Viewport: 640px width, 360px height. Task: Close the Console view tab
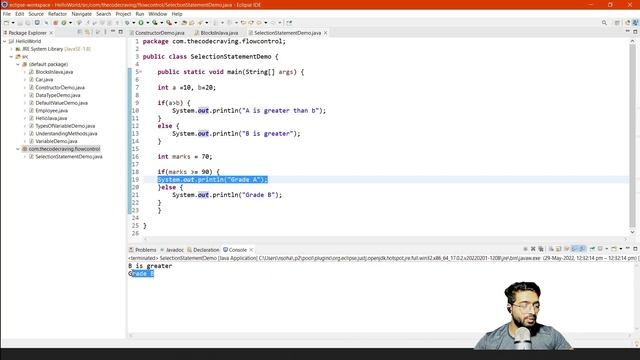click(251, 250)
